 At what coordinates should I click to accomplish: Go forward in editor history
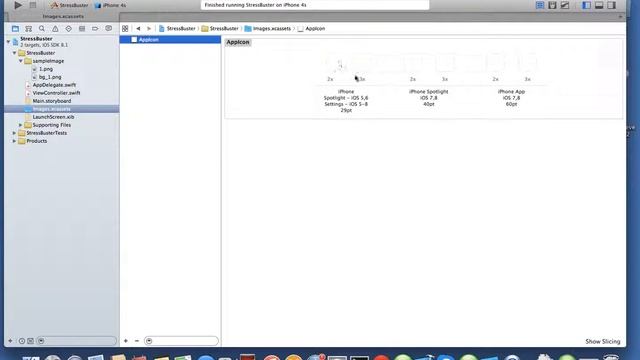pos(149,29)
